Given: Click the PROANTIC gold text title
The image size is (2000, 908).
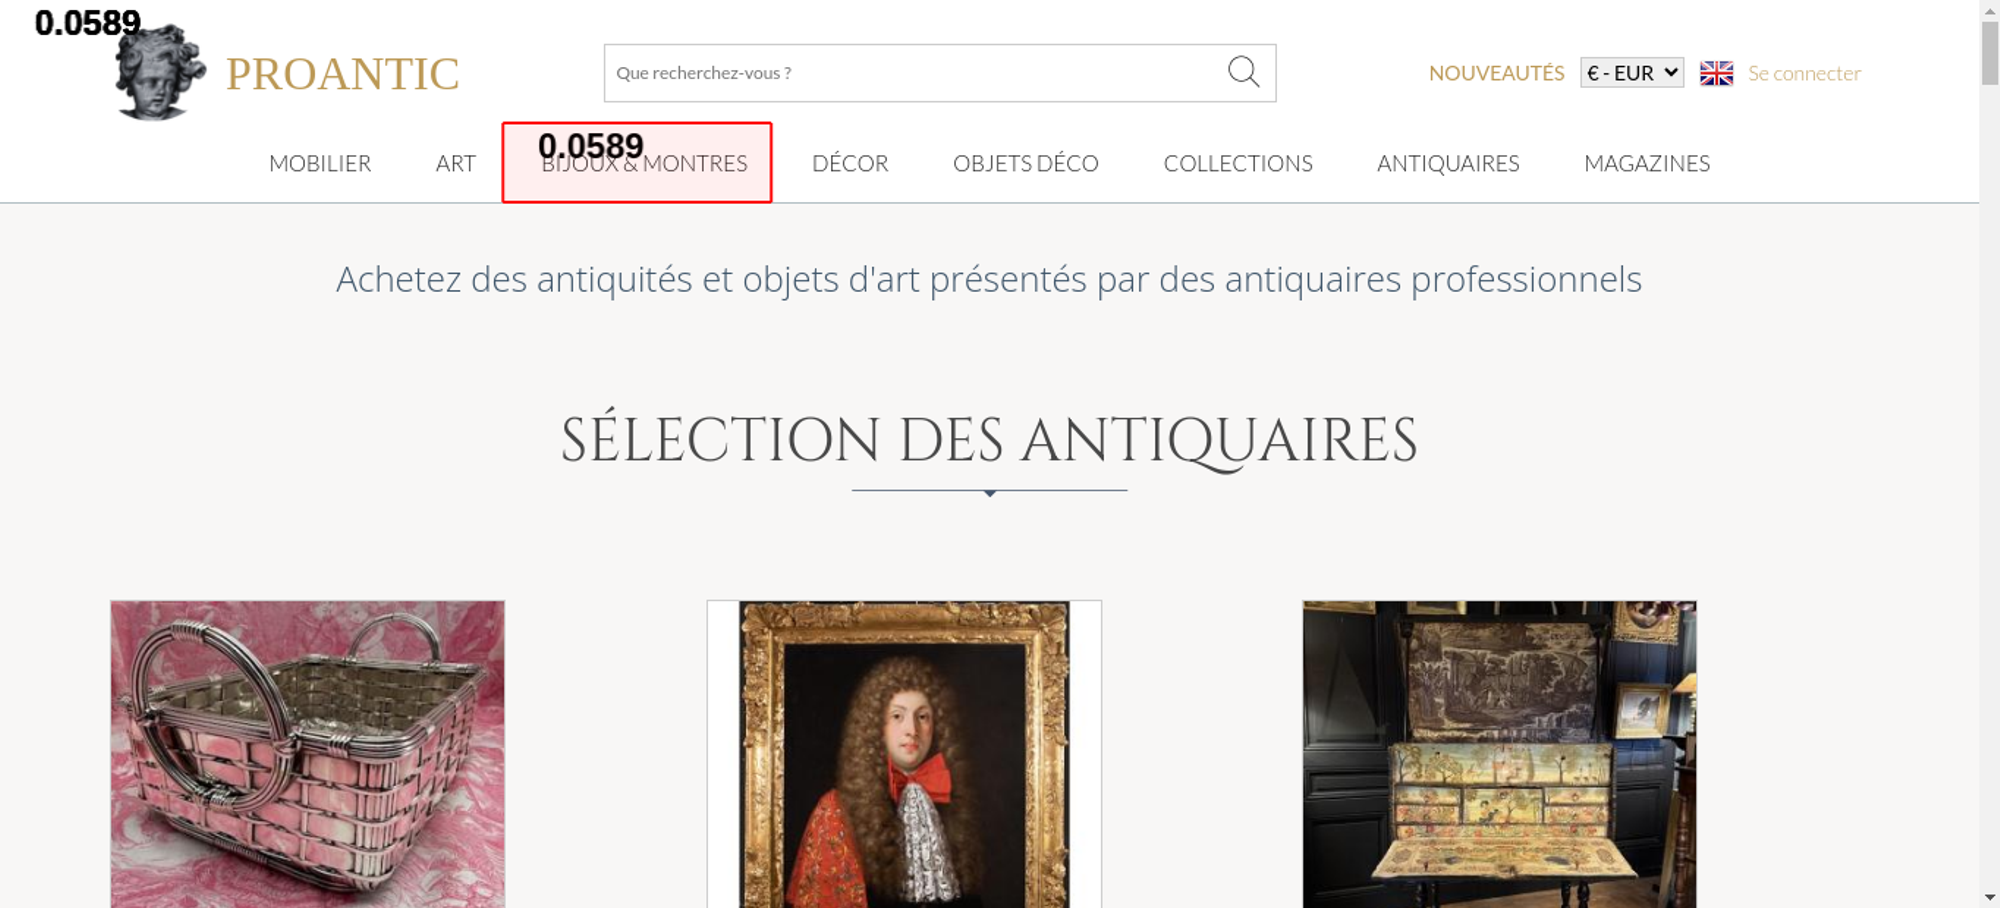Looking at the screenshot, I should pyautogui.click(x=342, y=74).
